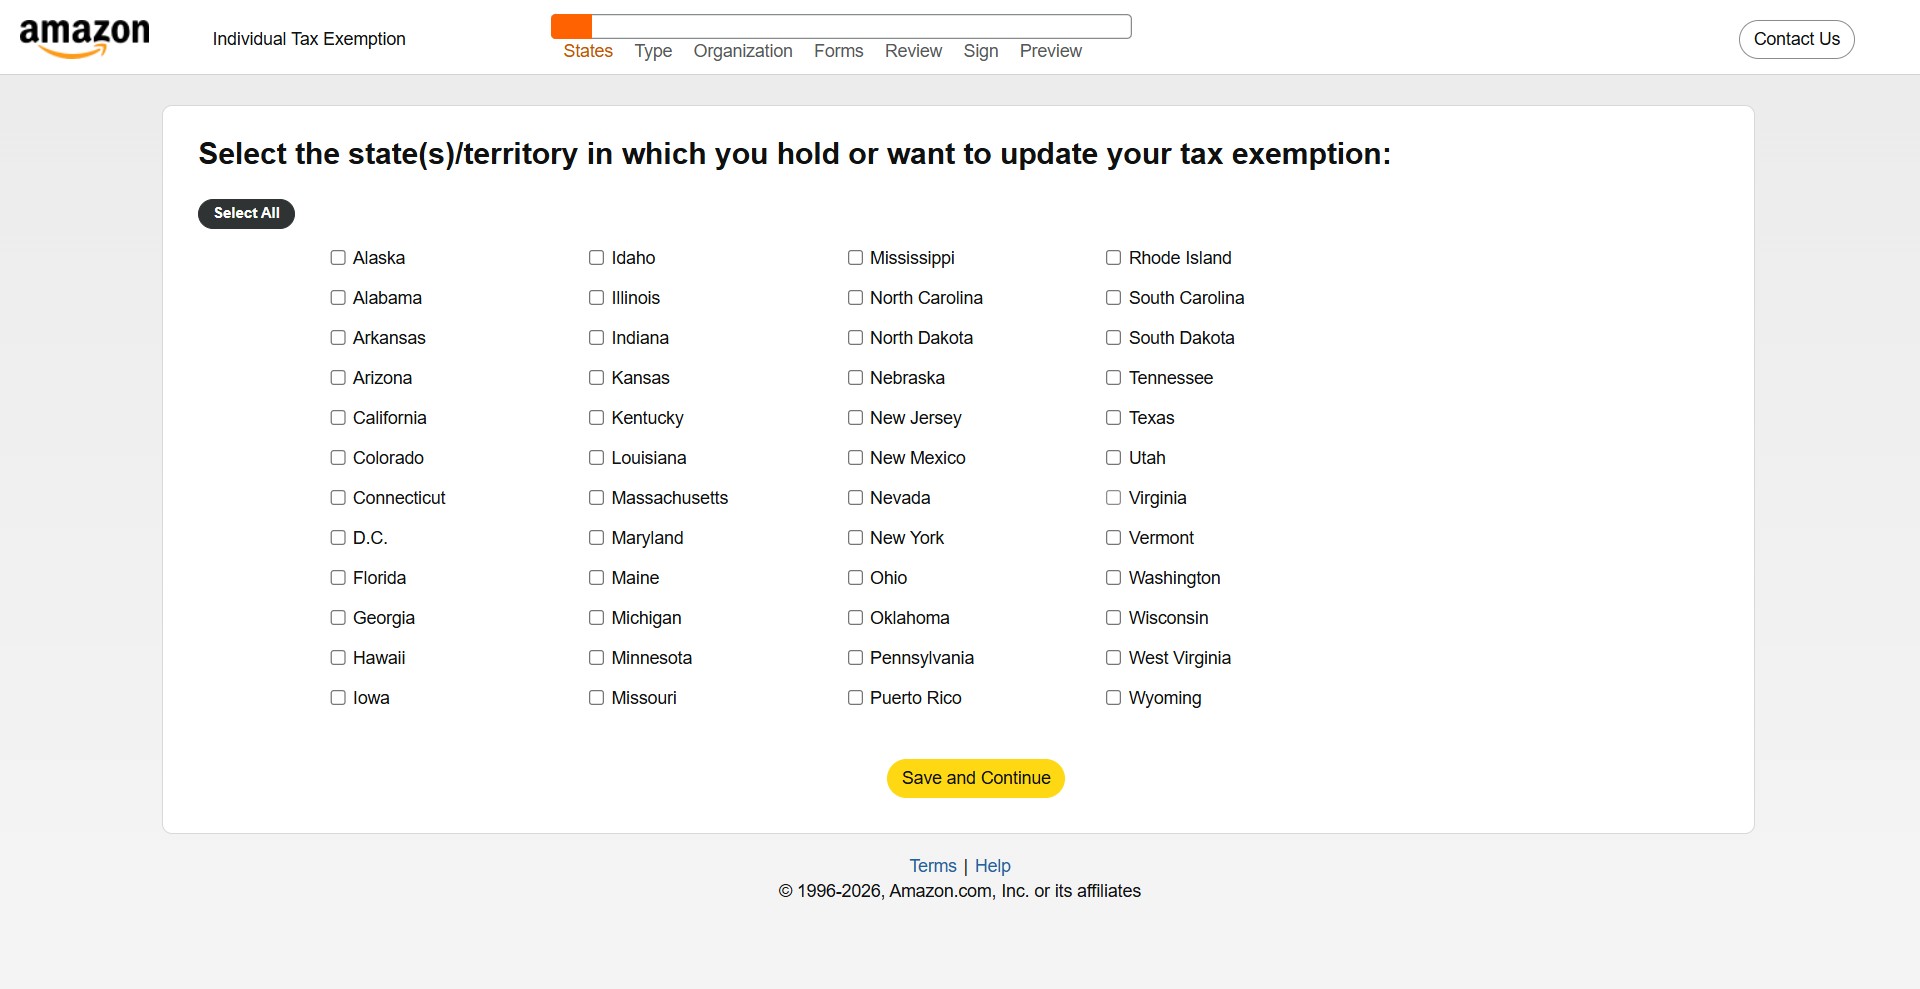
Task: Select the Sign step
Action: click(981, 51)
